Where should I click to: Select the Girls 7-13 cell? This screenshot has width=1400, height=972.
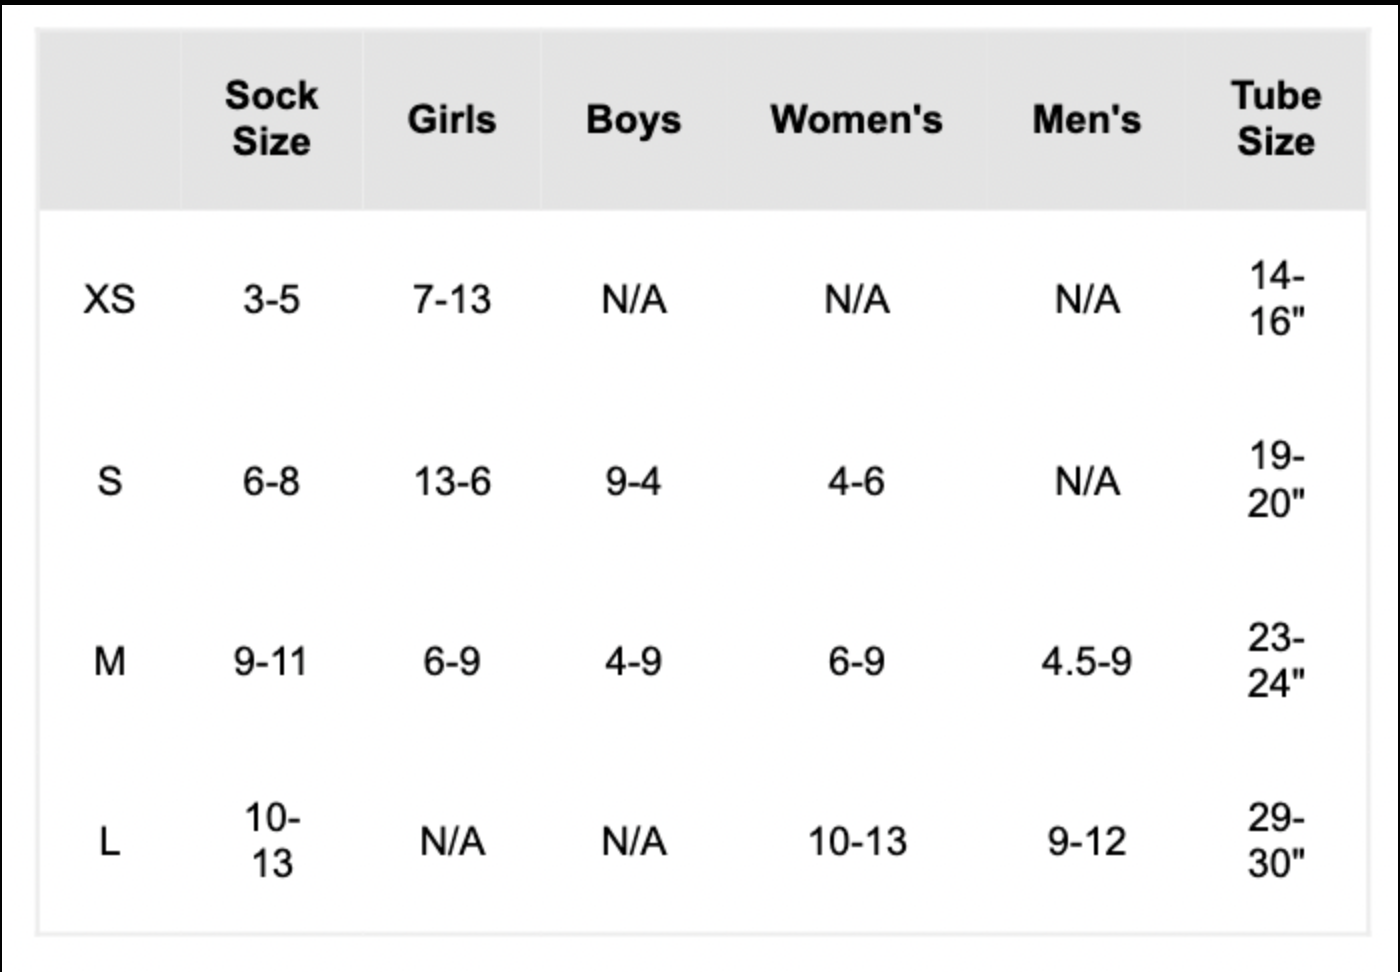[x=452, y=299]
